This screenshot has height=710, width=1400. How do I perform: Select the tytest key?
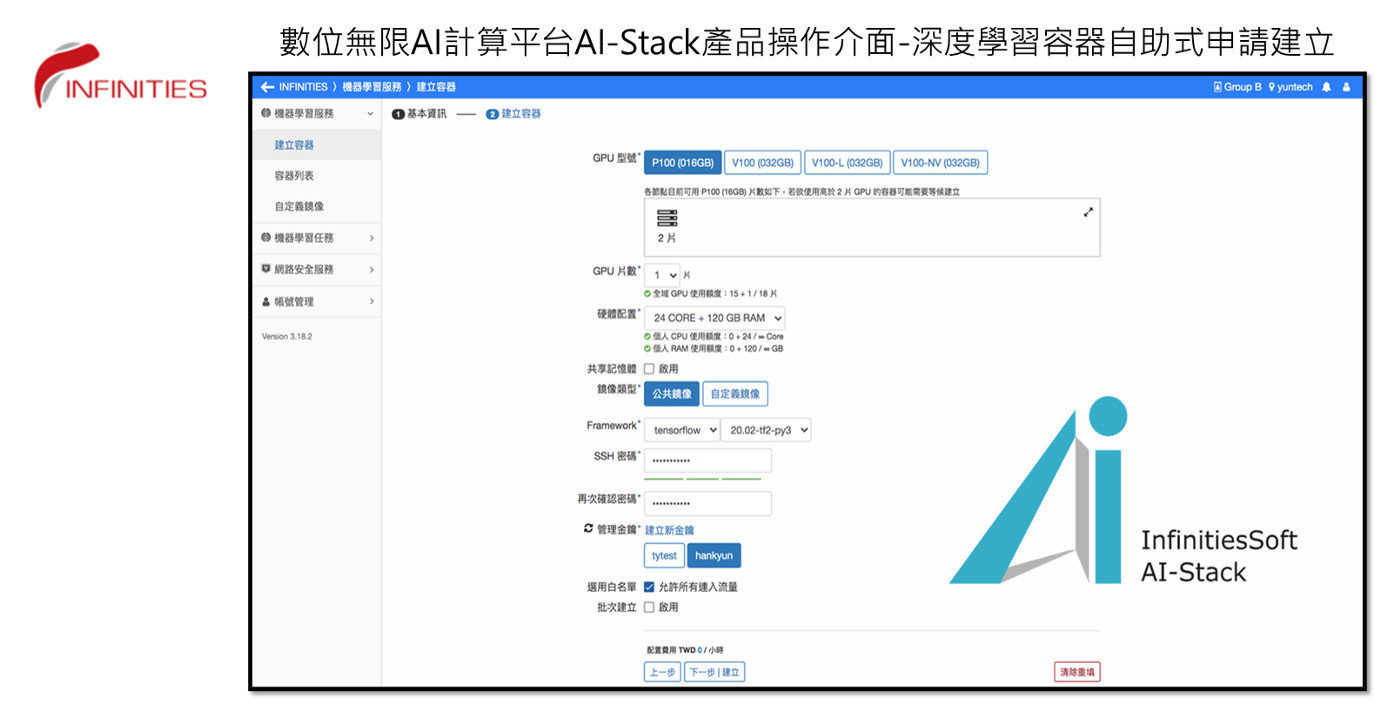click(x=664, y=556)
